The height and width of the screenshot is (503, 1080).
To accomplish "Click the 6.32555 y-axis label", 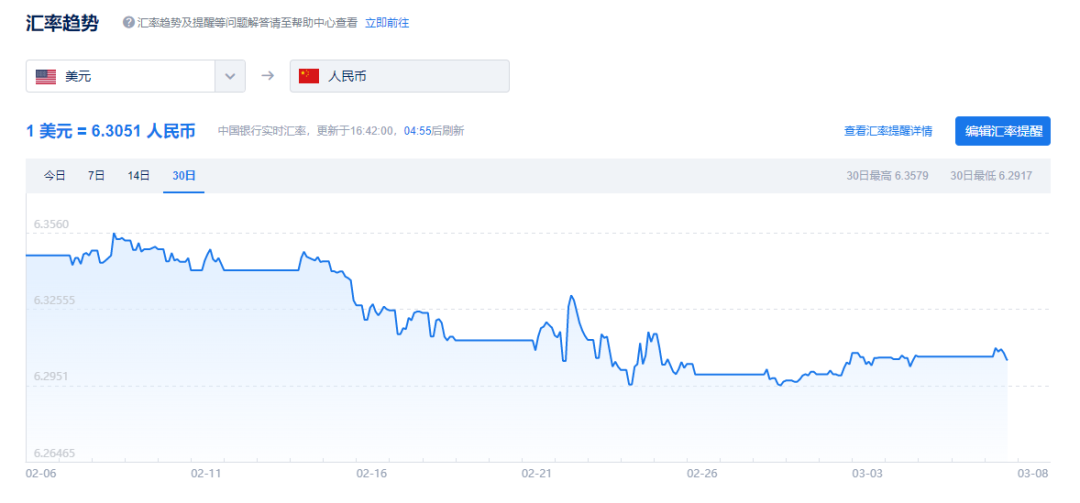I will [x=53, y=300].
